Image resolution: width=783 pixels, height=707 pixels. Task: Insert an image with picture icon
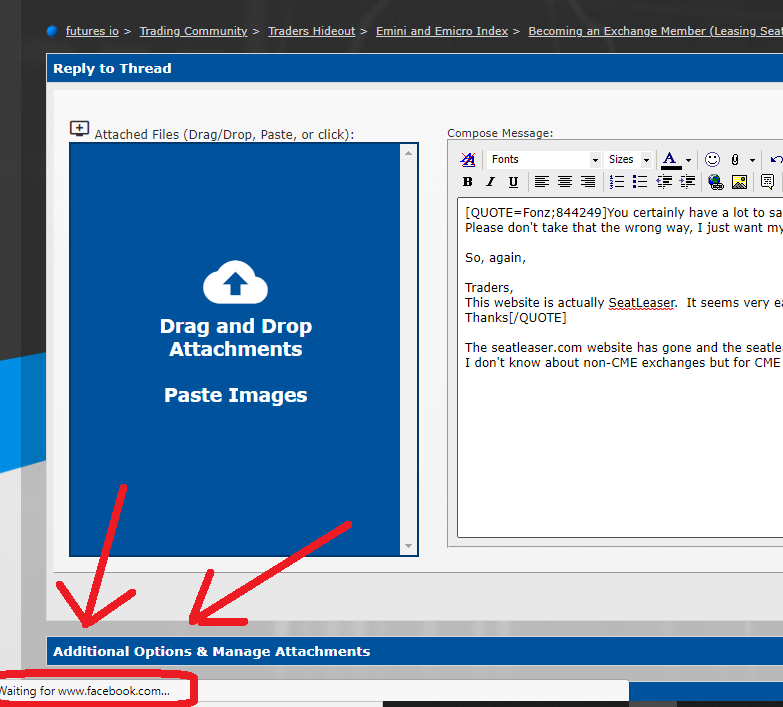click(739, 182)
